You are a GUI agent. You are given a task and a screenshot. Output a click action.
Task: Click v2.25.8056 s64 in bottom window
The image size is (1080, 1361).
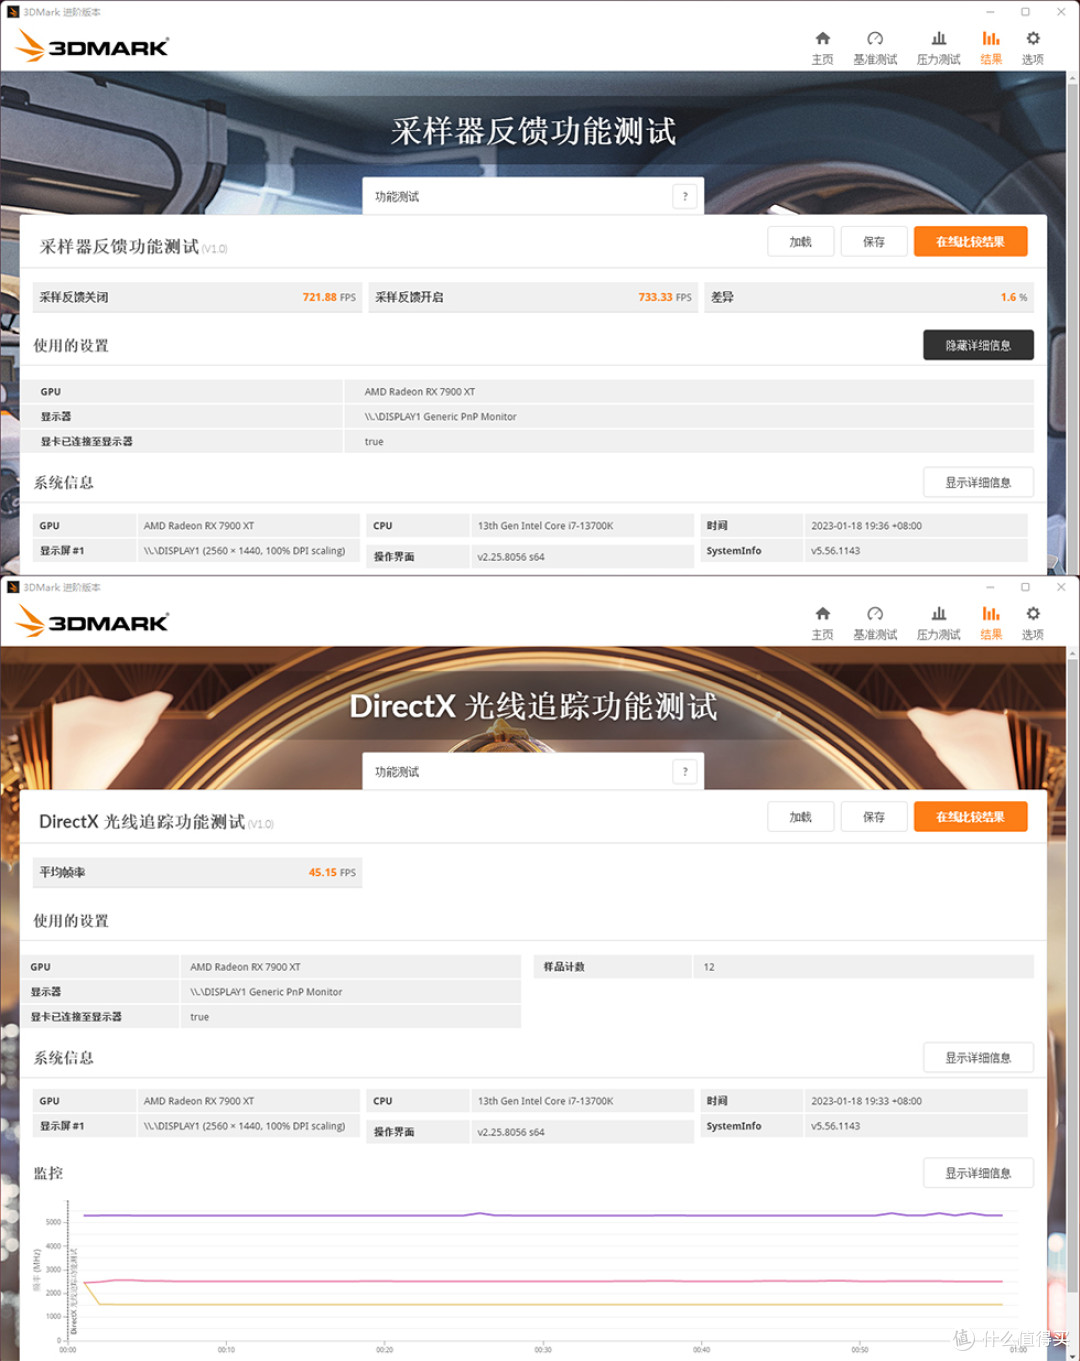[511, 1132]
